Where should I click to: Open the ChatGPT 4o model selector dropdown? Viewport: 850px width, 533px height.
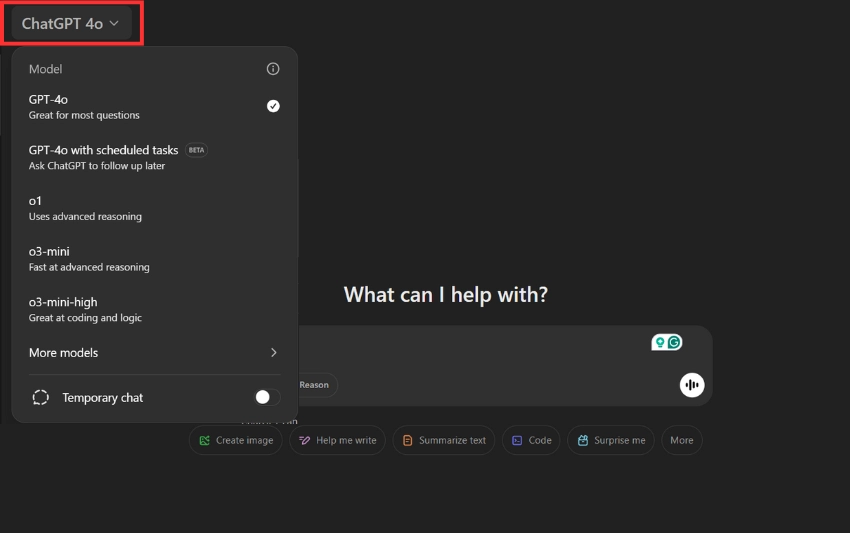click(x=70, y=24)
